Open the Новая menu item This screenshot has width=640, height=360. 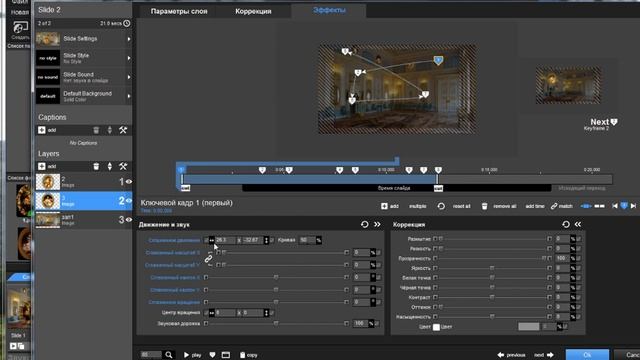(x=20, y=12)
